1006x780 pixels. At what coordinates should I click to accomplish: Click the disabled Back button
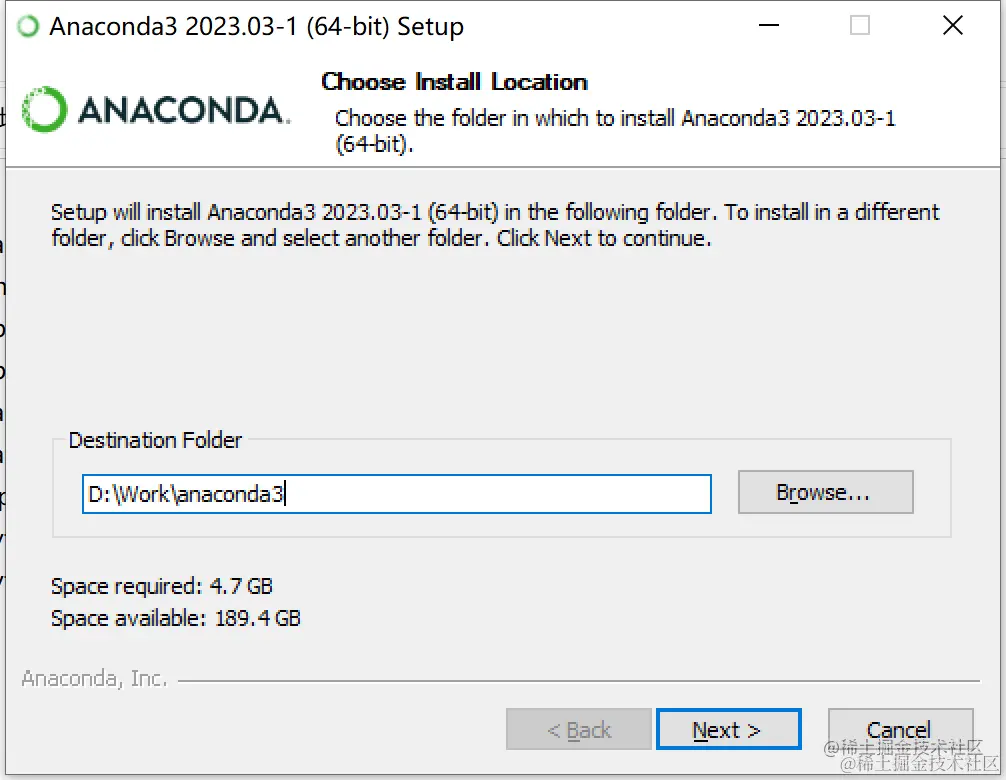point(578,729)
